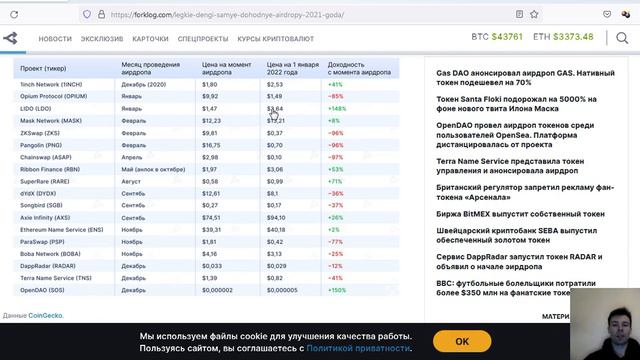Click the Цена на момент аирдропа header
This screenshot has height=360, width=640.
pos(227,68)
